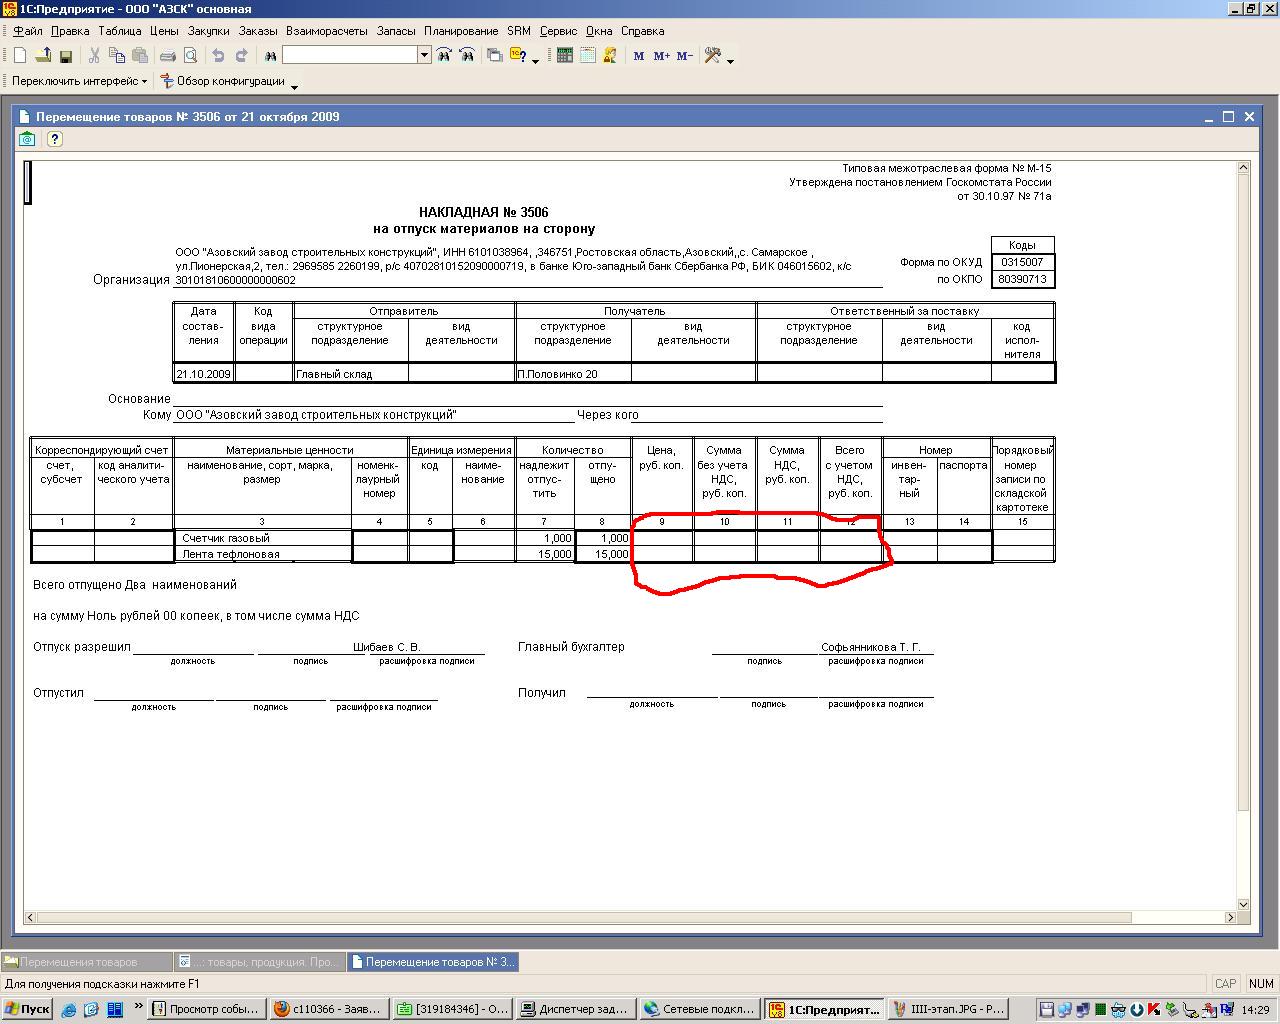Click the horizontal scrollbar right arrow

[1229, 917]
